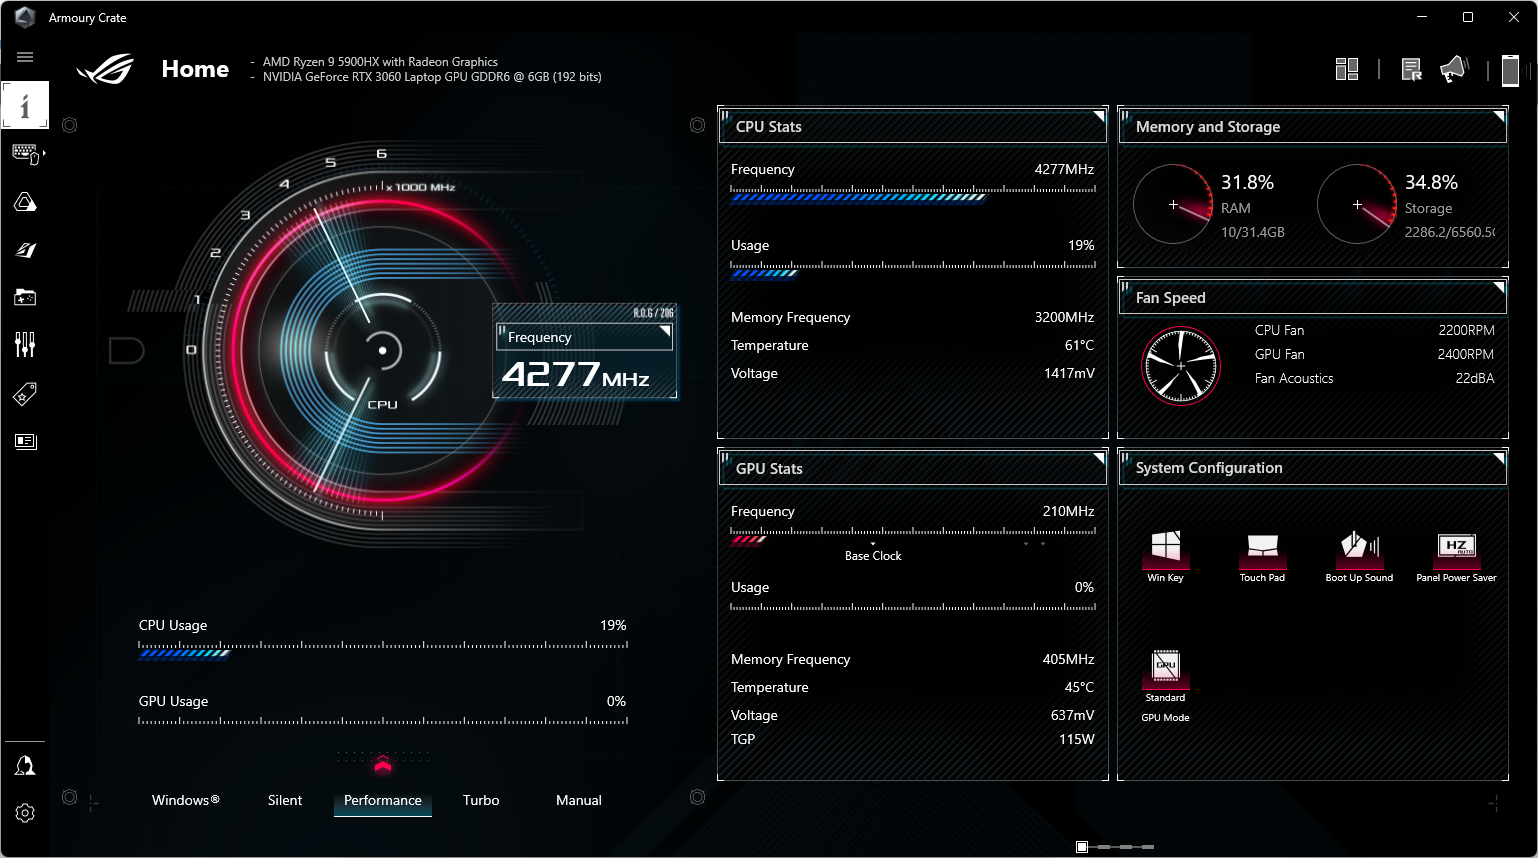Screen dimensions: 1538x858
Task: Click the GPU Frequency bar near Base Clock
Action: tap(913, 536)
